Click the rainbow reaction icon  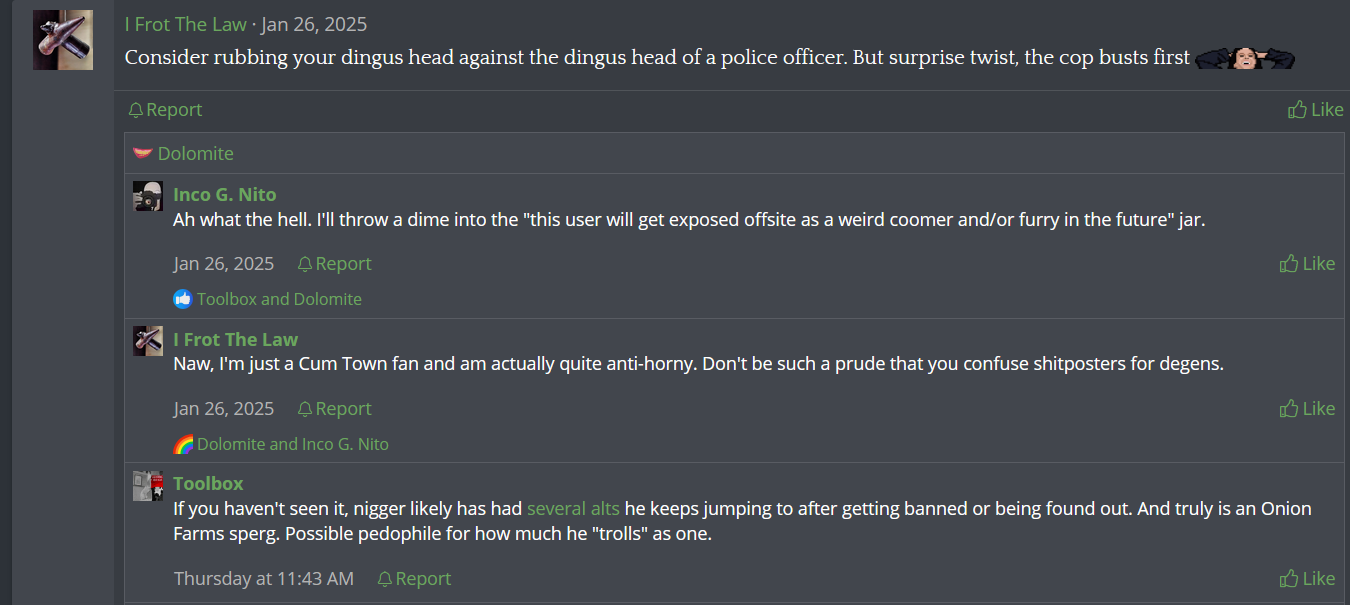[183, 444]
